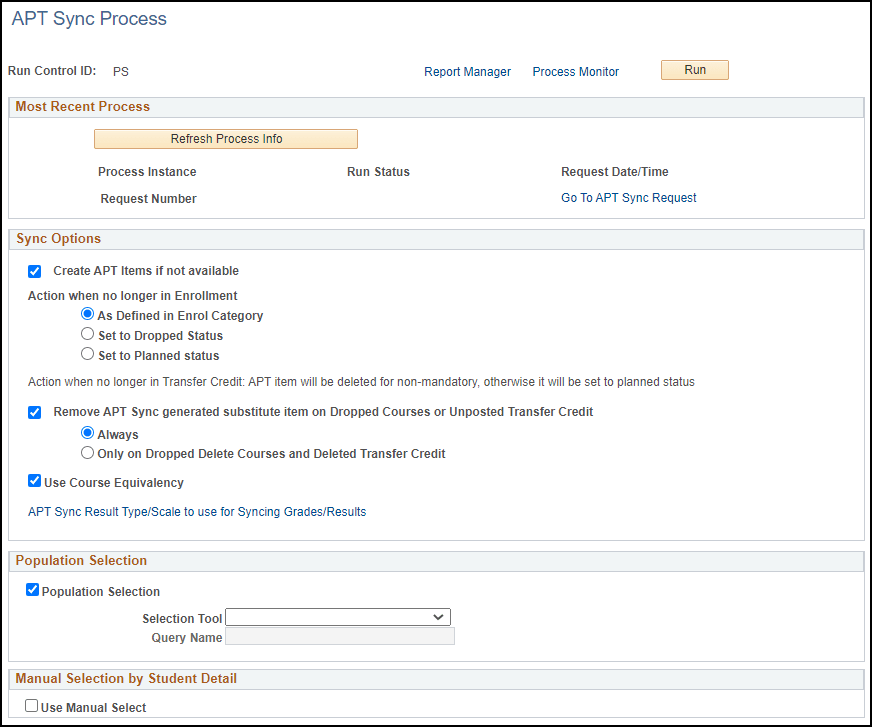Choose Only on Dropped Delete Courses option
Screen dimensions: 872x727
[x=87, y=453]
